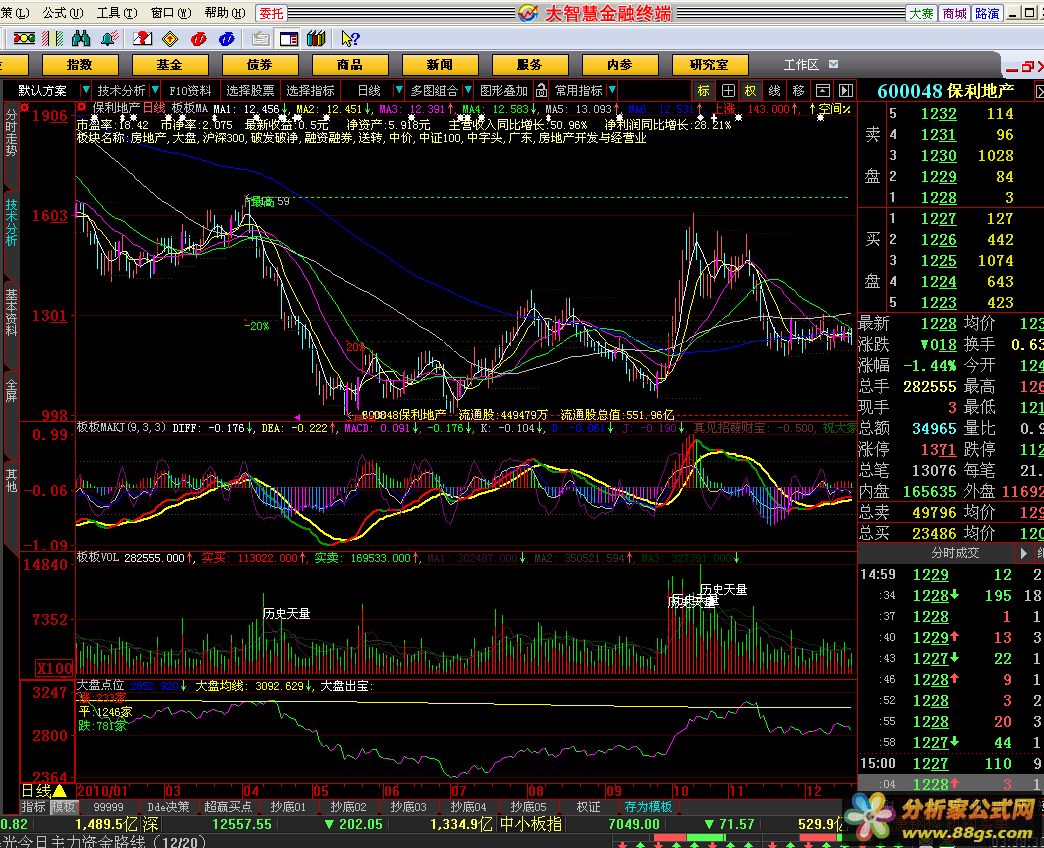Viewport: 1044px width, 848px height.
Task: Open the 公式(U) menu
Action: pyautogui.click(x=63, y=13)
